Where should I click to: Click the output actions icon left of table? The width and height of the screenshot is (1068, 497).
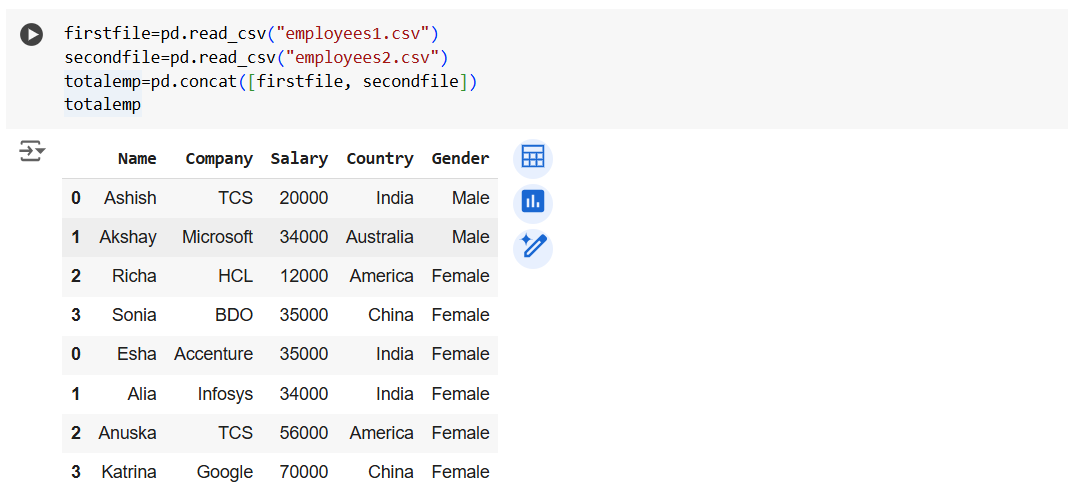[32, 151]
